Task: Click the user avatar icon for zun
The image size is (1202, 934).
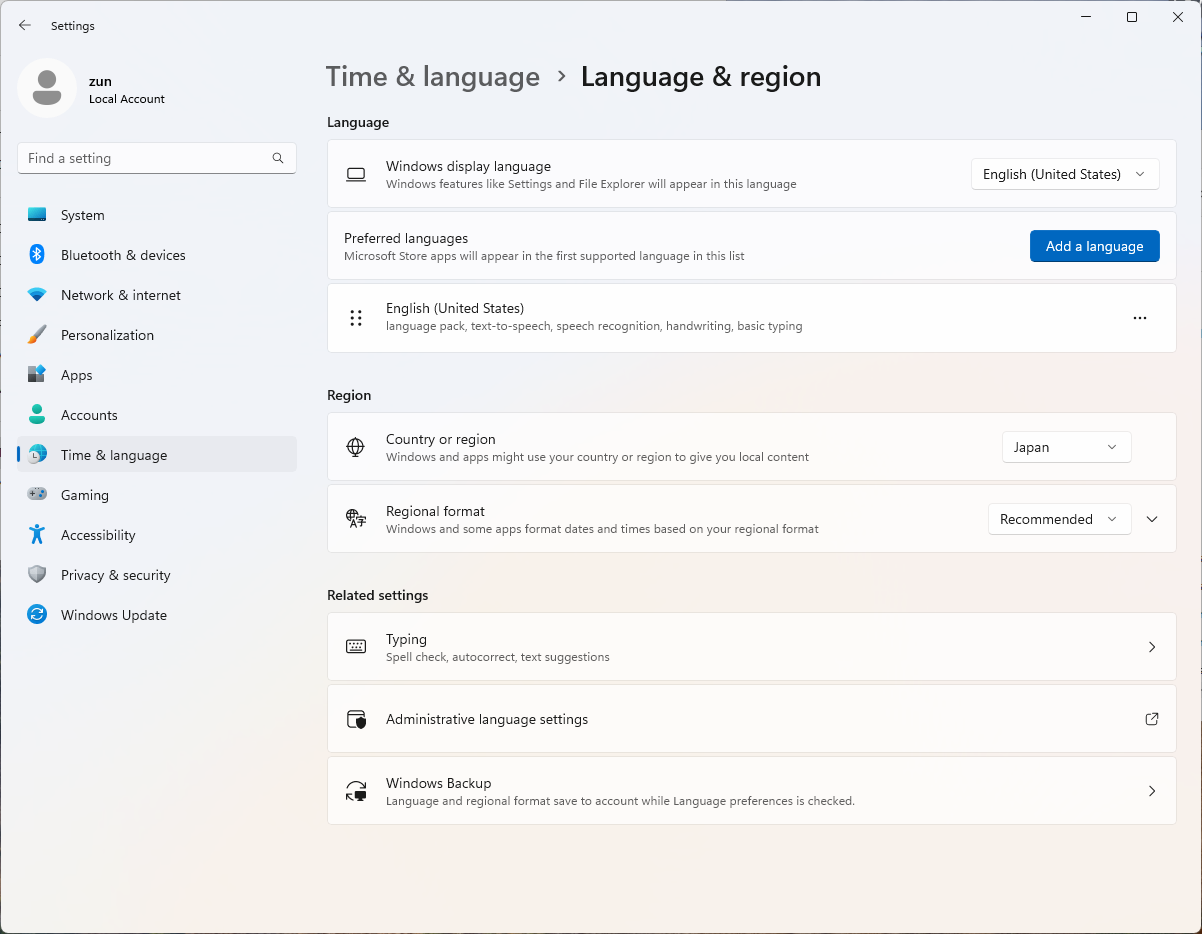Action: click(x=47, y=88)
